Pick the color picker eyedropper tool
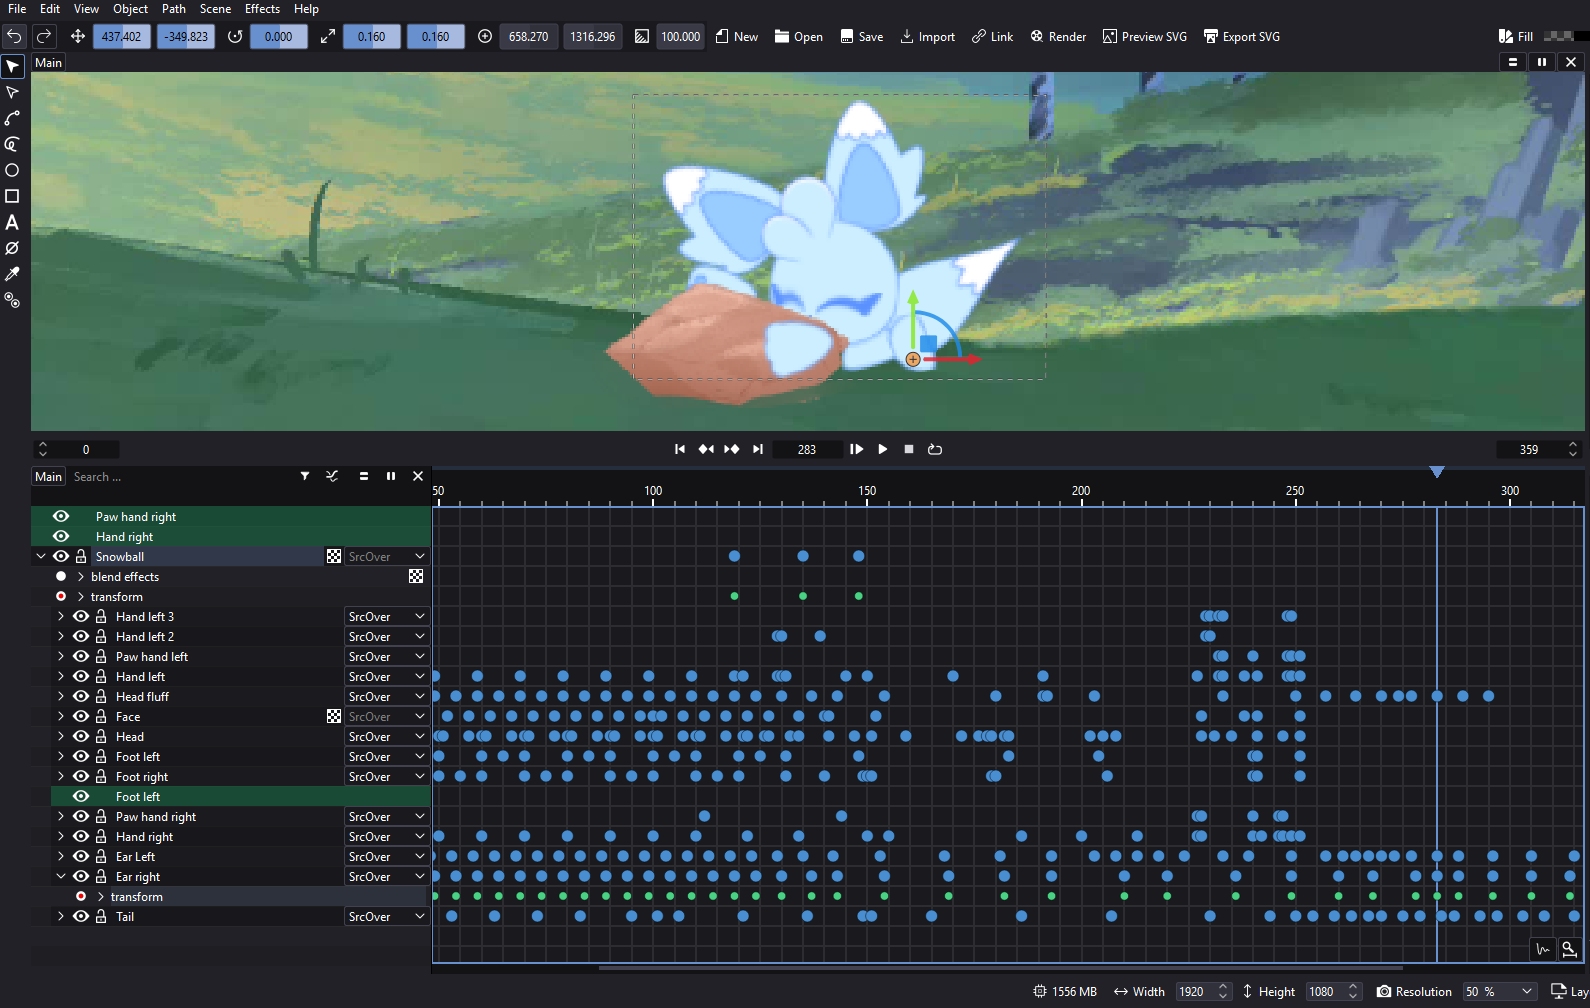The height and width of the screenshot is (1008, 1590). pos(12,274)
